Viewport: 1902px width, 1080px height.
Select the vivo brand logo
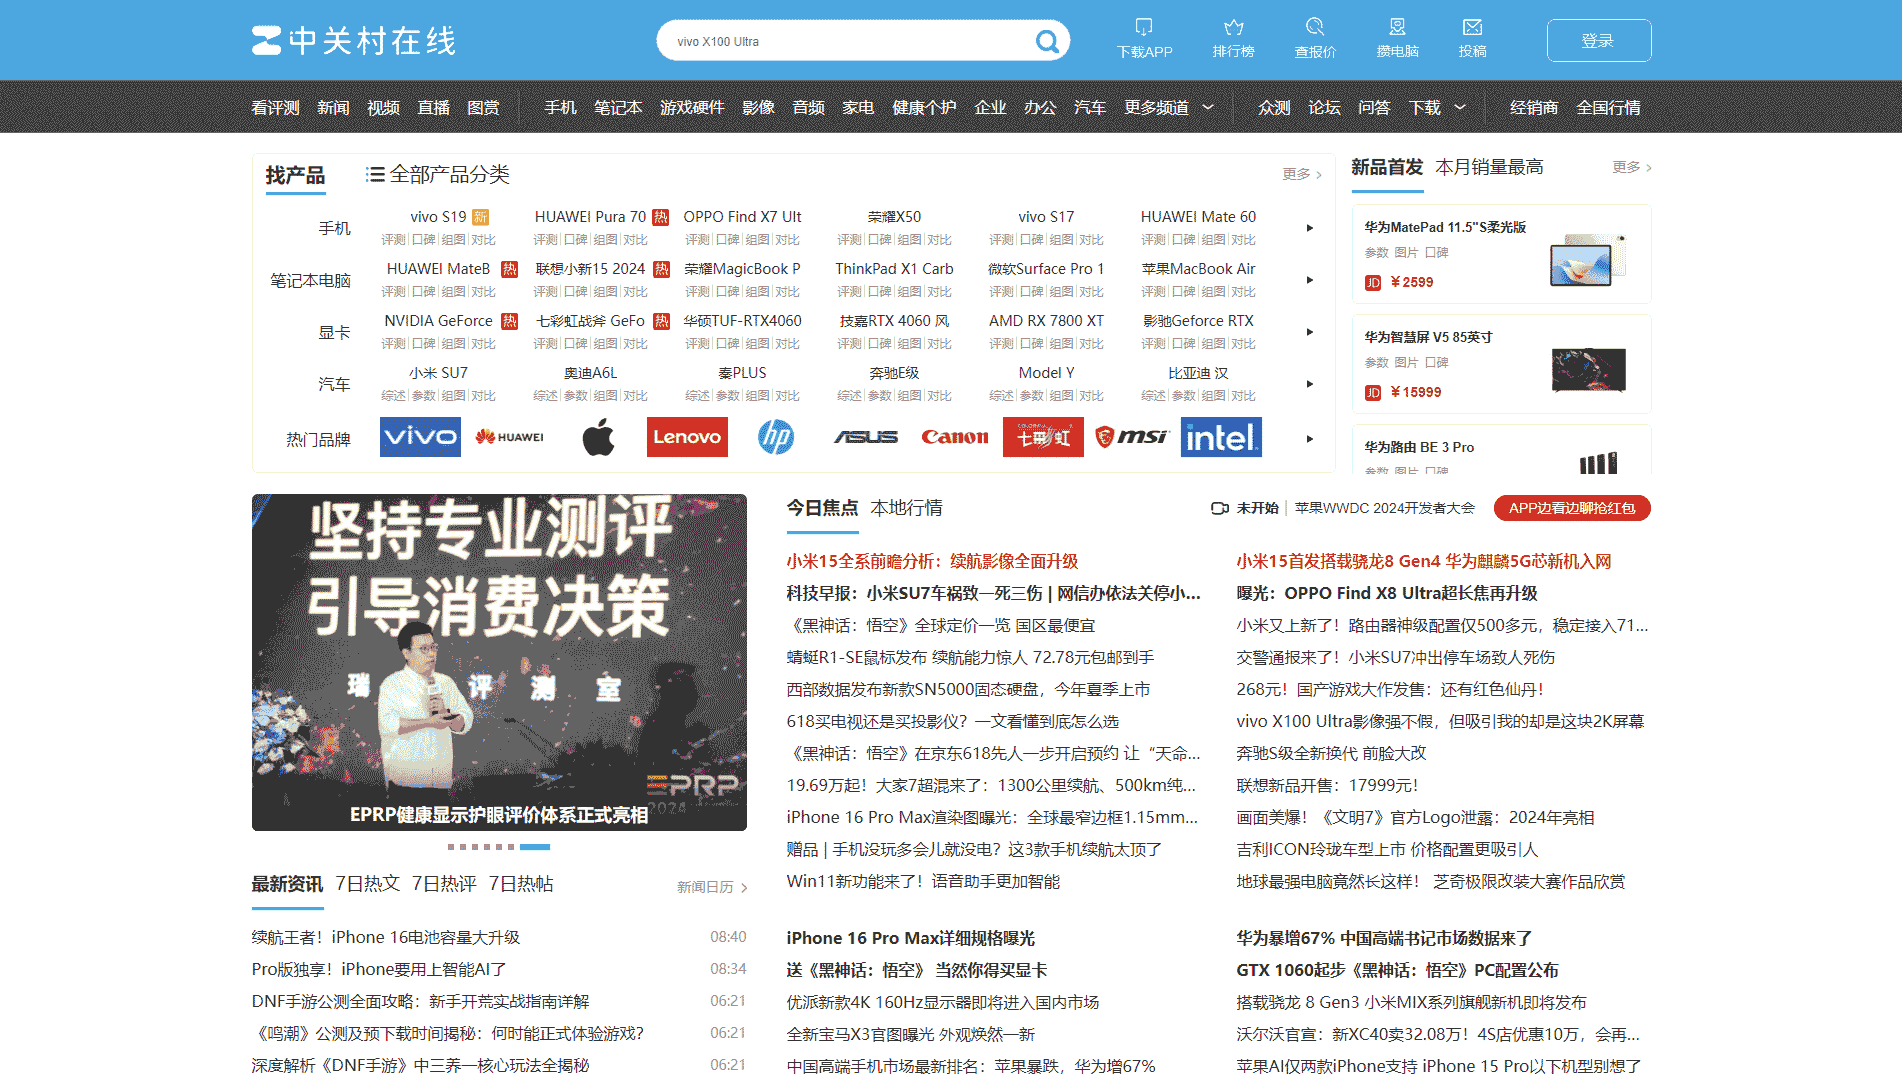tap(420, 437)
